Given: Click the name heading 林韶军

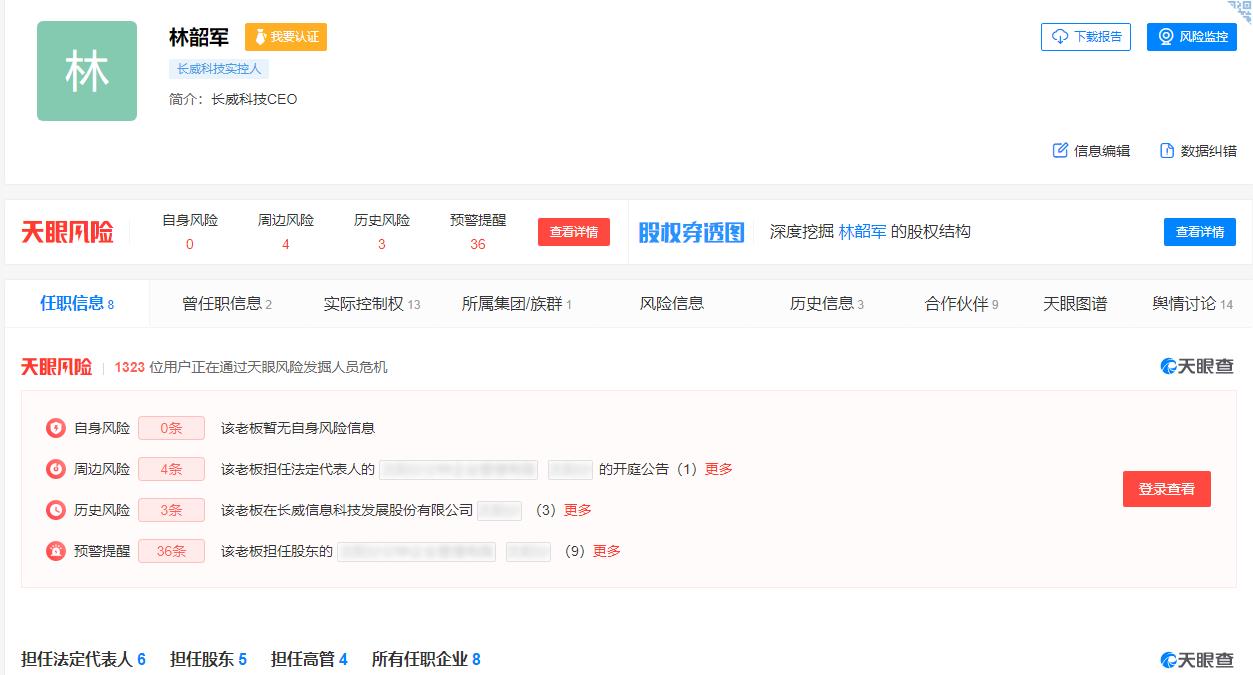Looking at the screenshot, I should (199, 37).
